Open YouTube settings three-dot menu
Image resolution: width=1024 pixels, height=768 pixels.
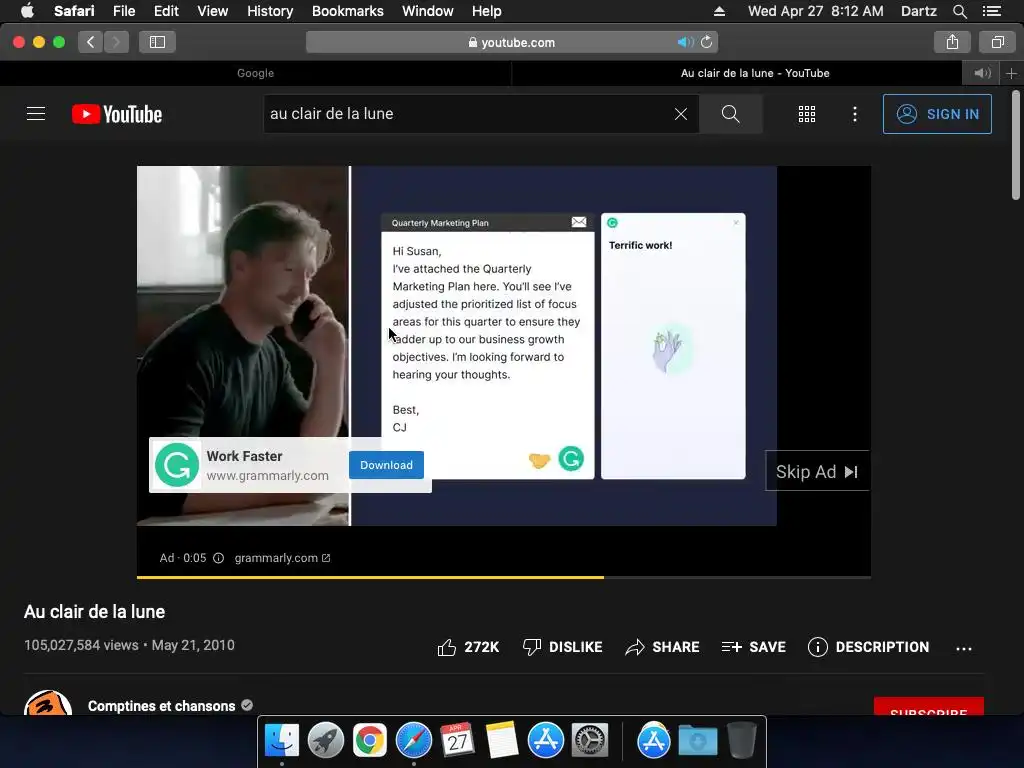pyautogui.click(x=854, y=114)
